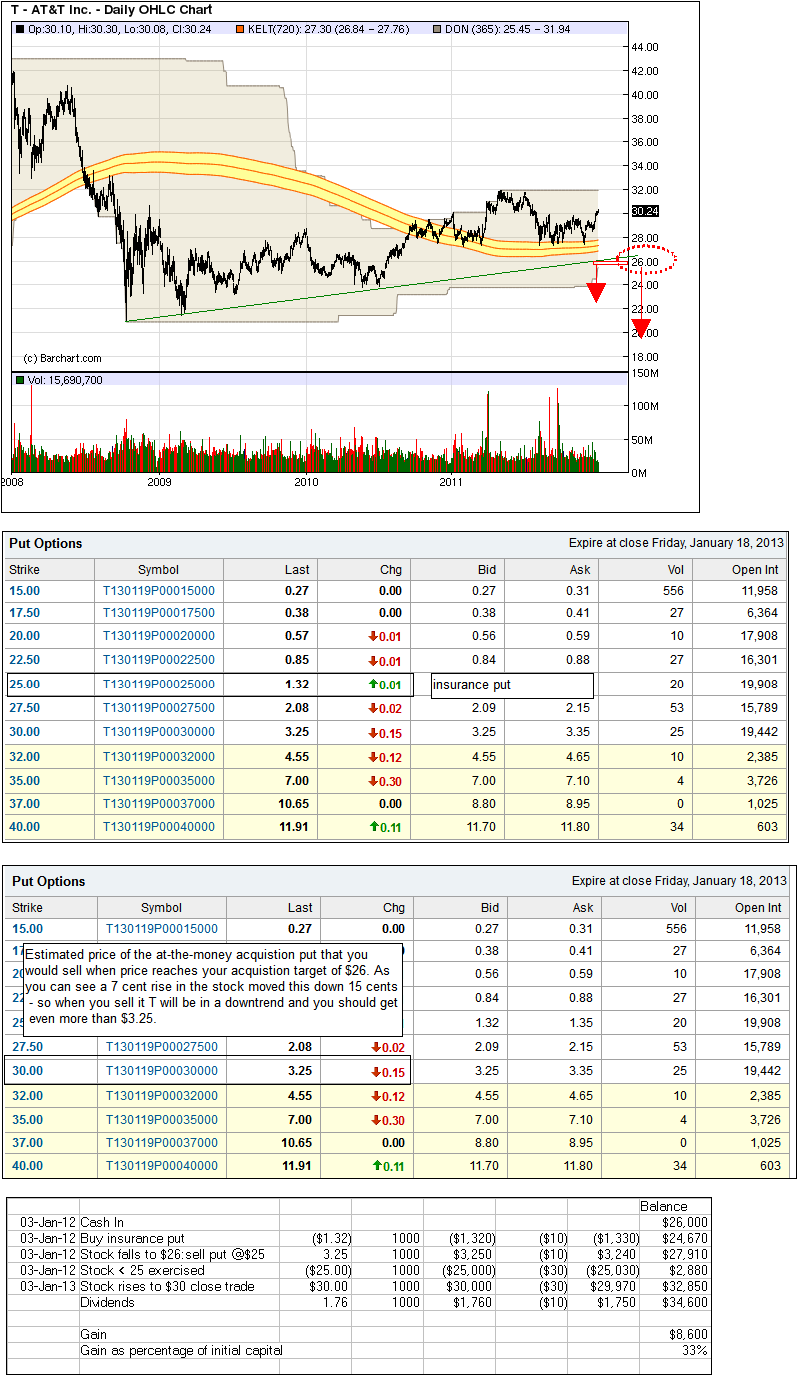Sort by Bid header in lower table

pyautogui.click(x=490, y=907)
